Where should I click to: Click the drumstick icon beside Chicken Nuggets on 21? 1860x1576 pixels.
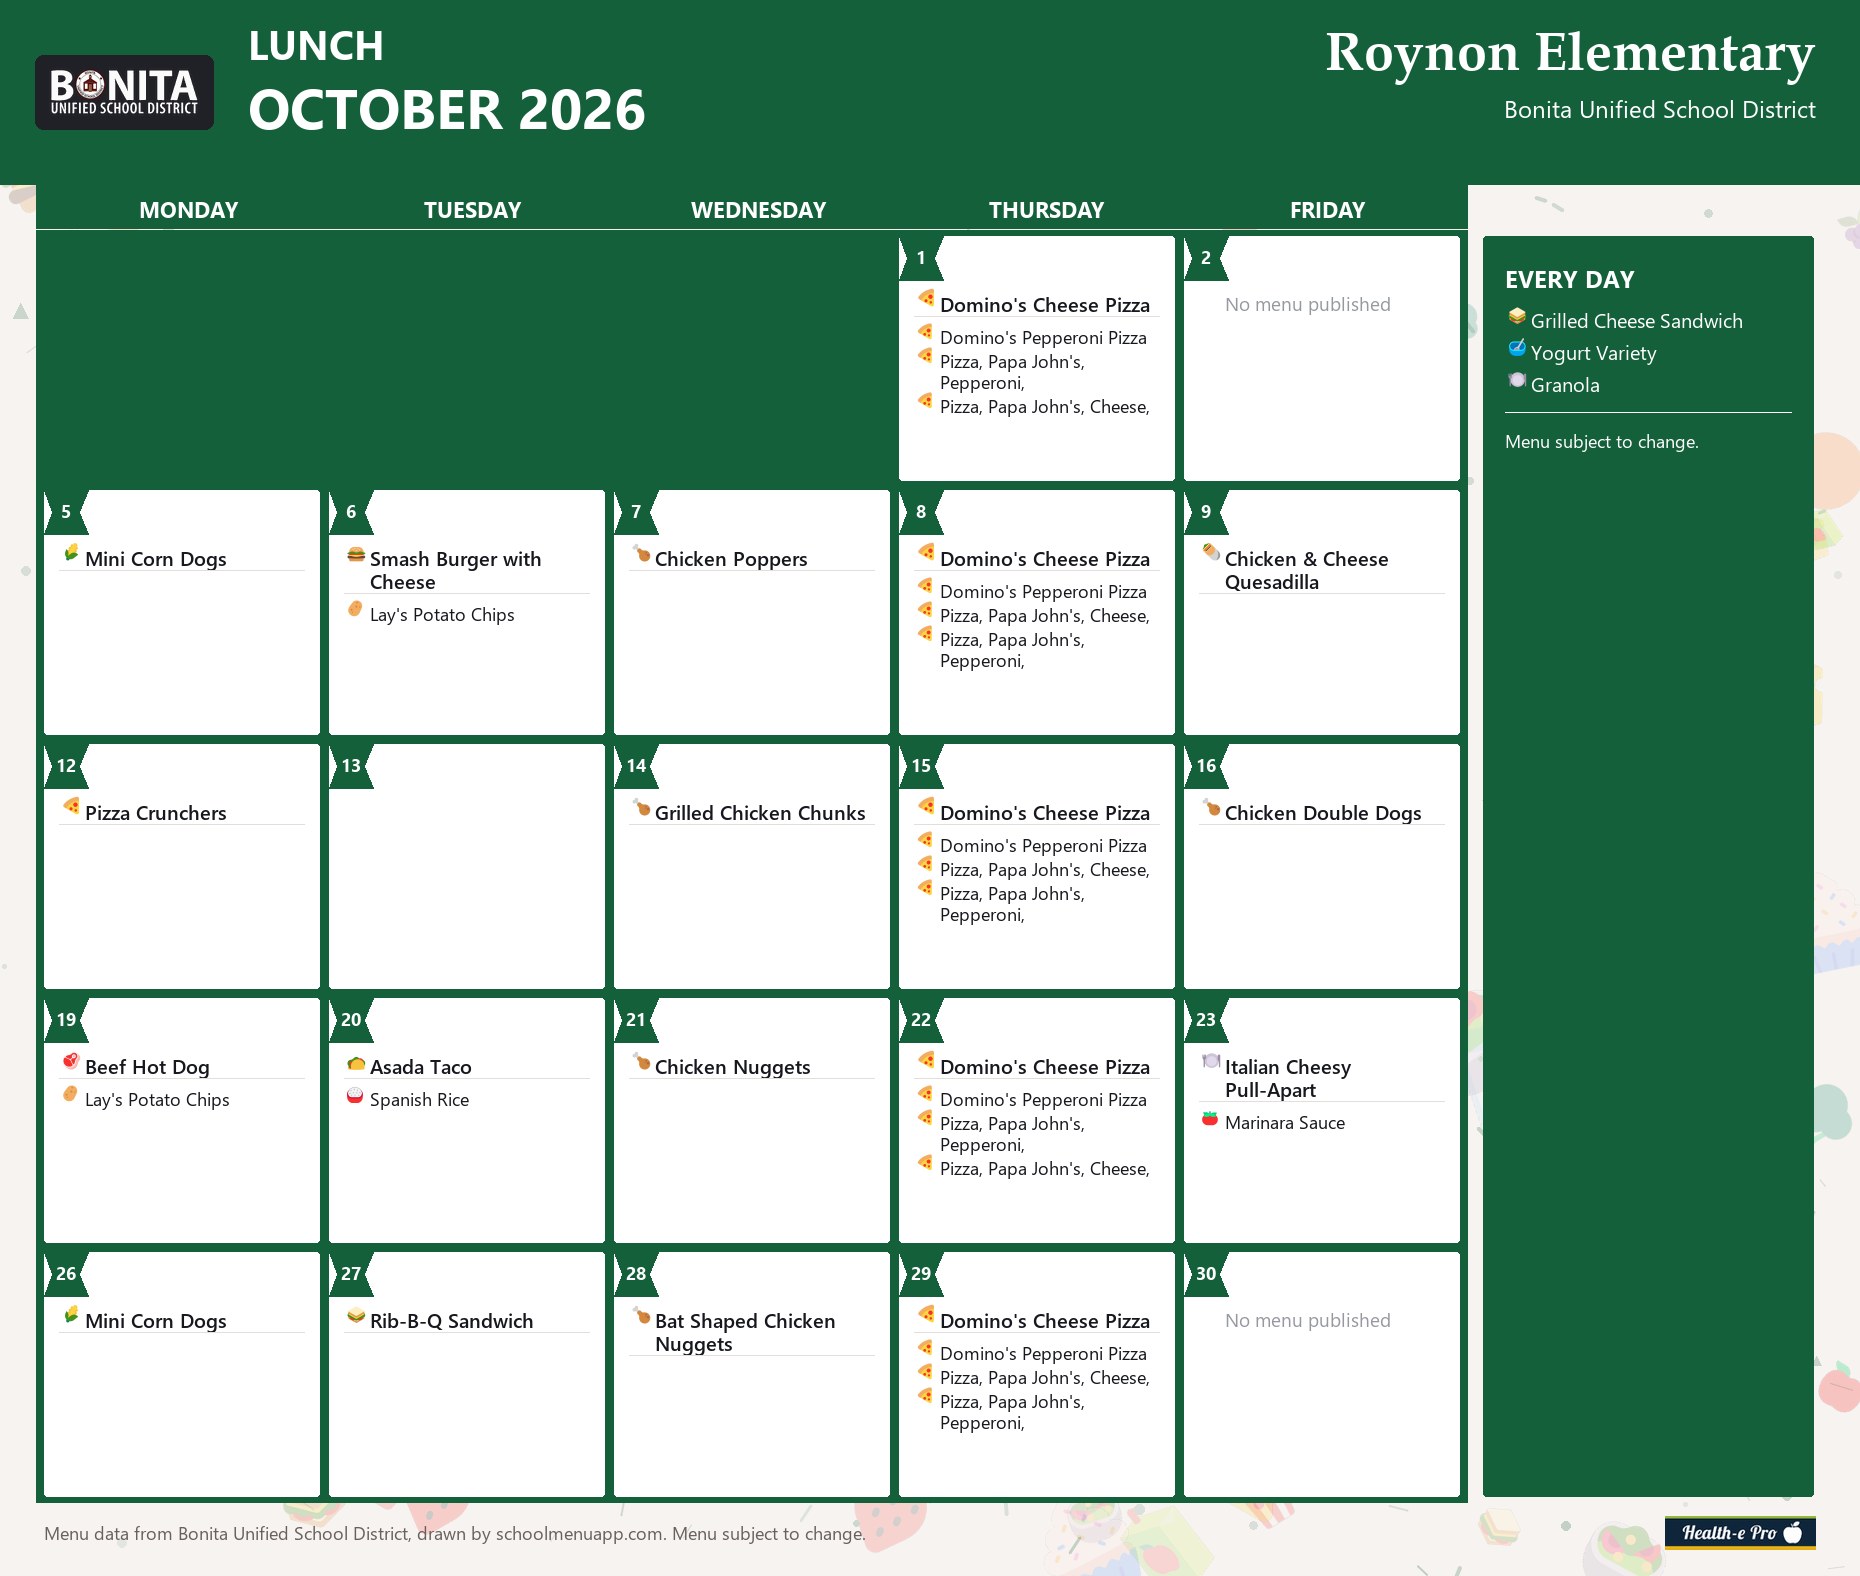click(641, 1061)
